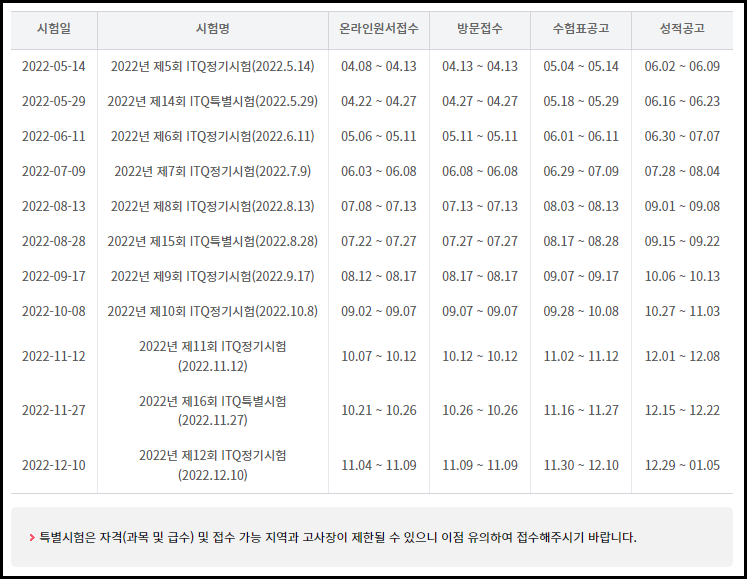Click 2022년 제7회 ITQ정기시험 exam name

(x=212, y=171)
